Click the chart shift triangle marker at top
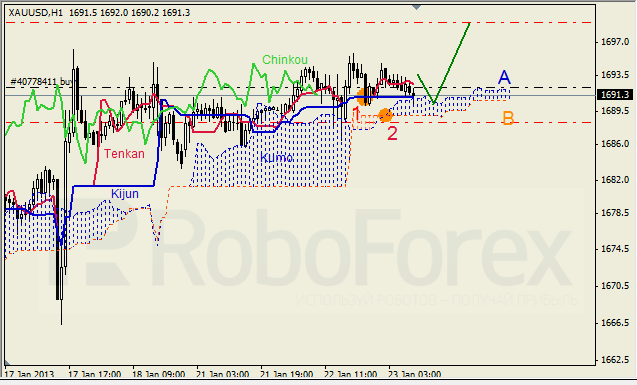 (x=416, y=7)
